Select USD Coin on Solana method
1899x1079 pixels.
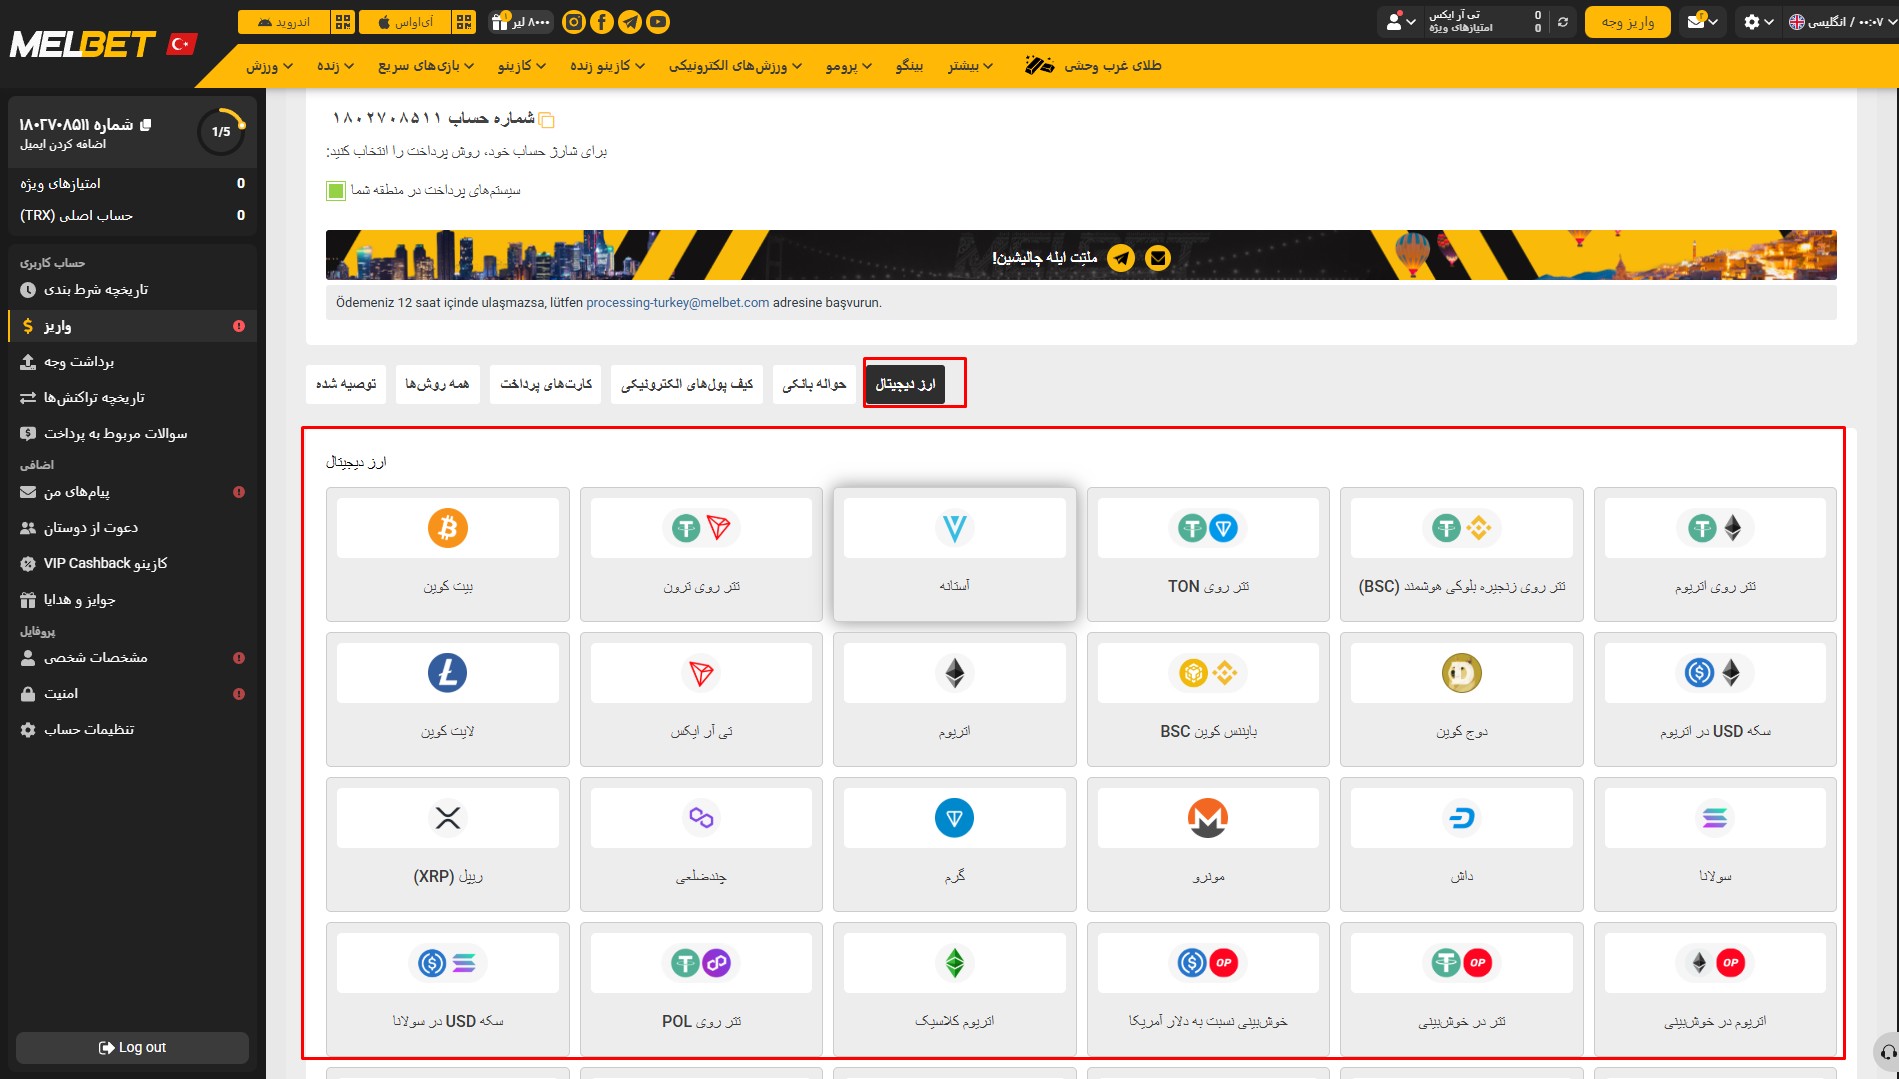coord(448,989)
